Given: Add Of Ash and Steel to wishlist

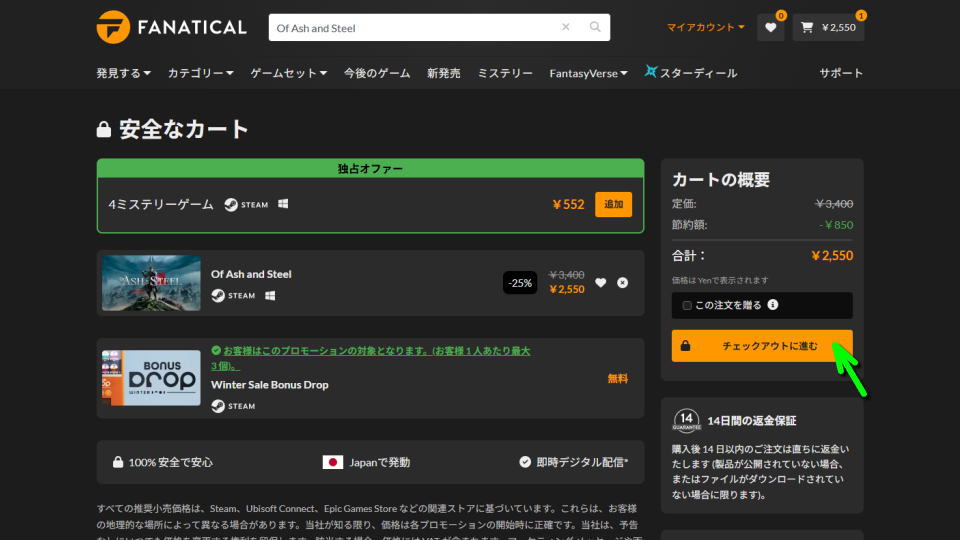Looking at the screenshot, I should point(600,283).
